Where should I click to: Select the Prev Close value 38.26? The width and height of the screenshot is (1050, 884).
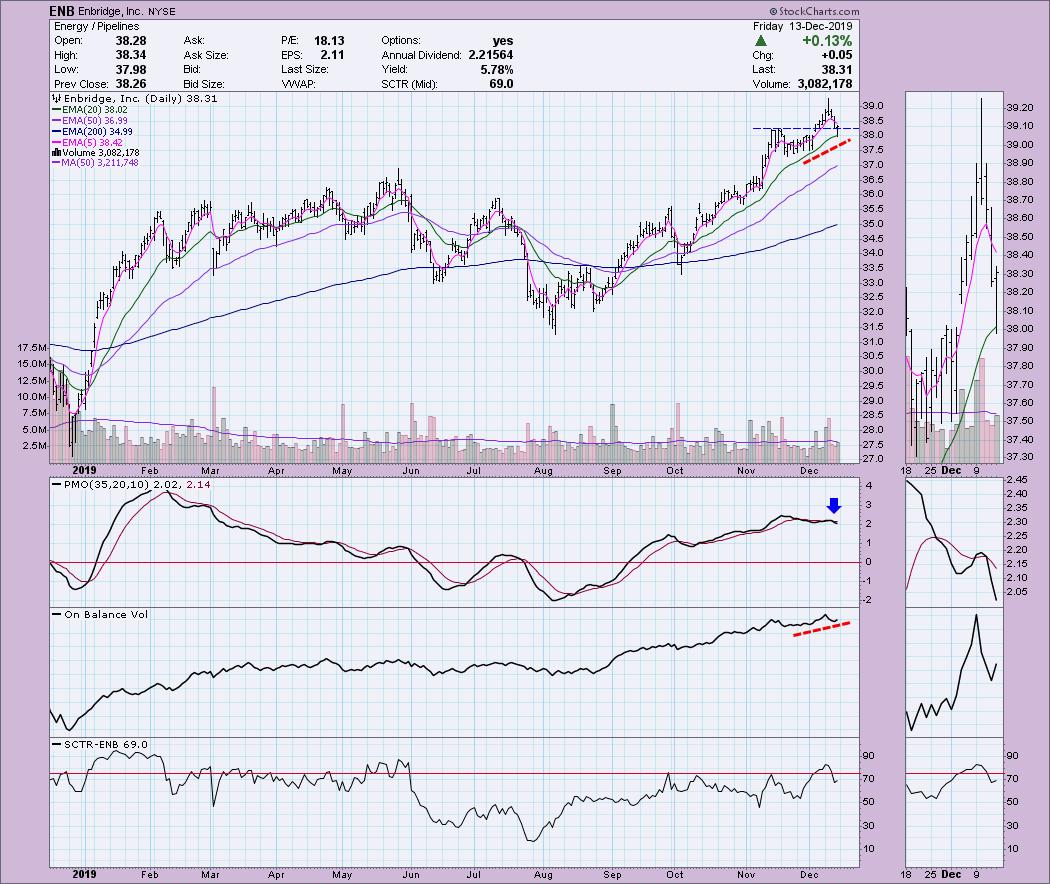tap(131, 84)
